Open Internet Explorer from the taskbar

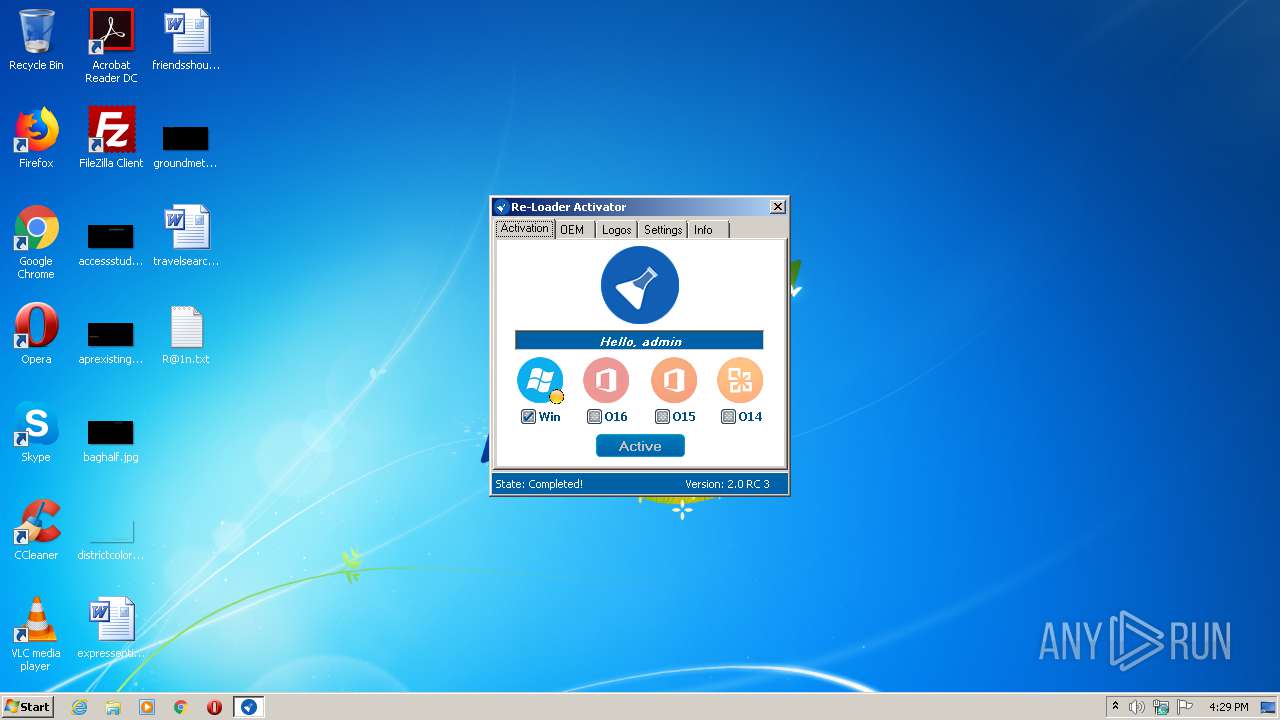[x=80, y=707]
